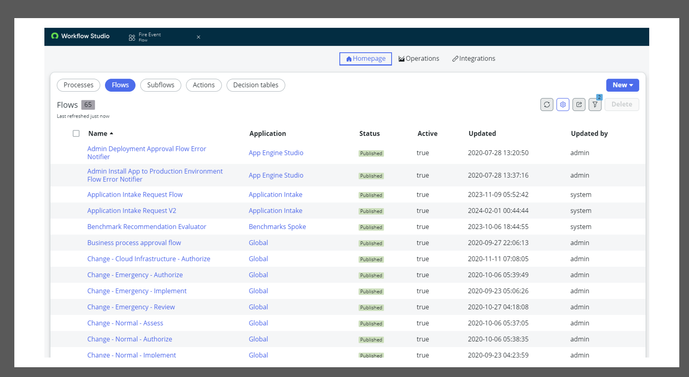Sort by the Name column header

click(x=100, y=133)
